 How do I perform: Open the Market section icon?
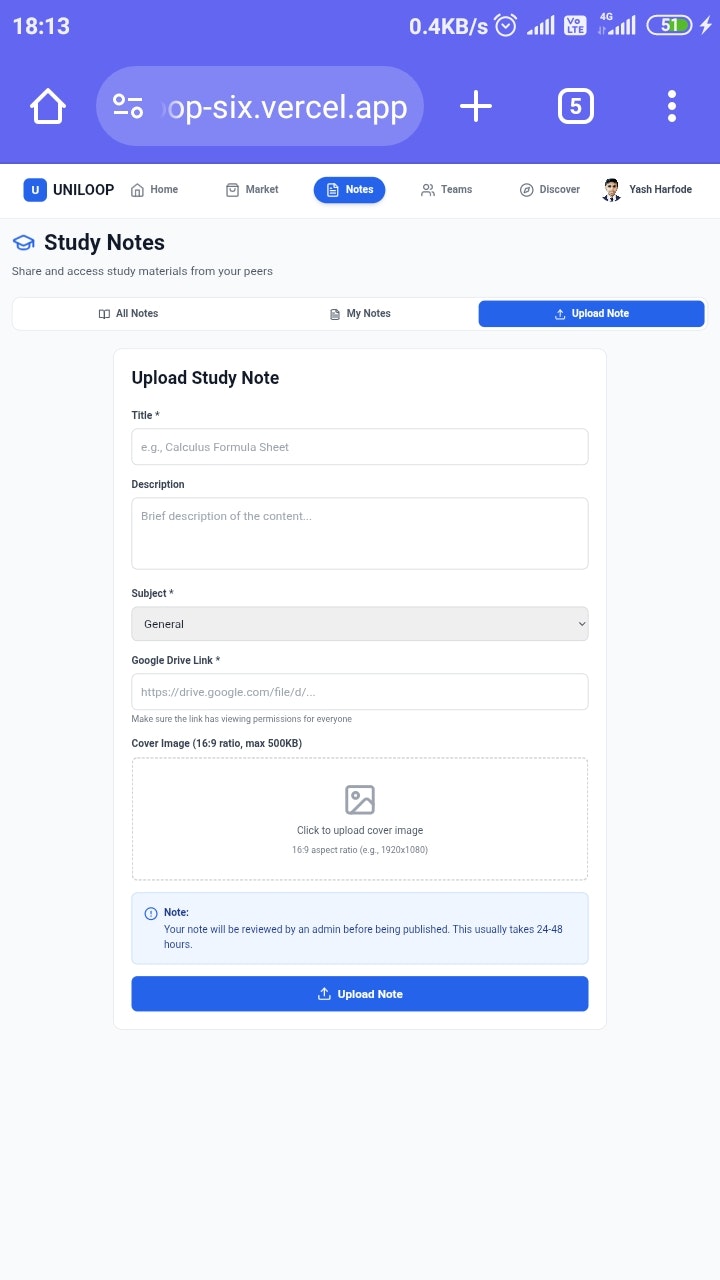[231, 189]
